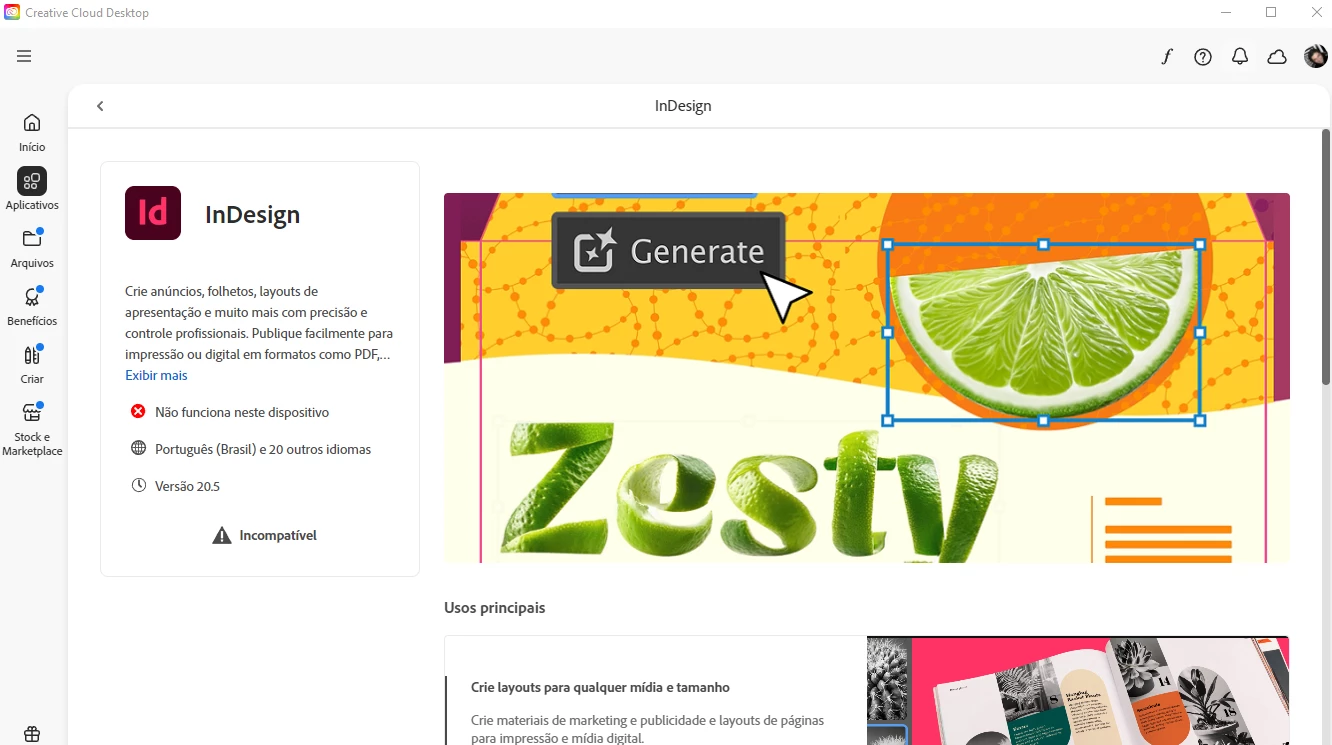Click the magazine layout preview image
This screenshot has height=745, width=1332.
(x=1078, y=690)
